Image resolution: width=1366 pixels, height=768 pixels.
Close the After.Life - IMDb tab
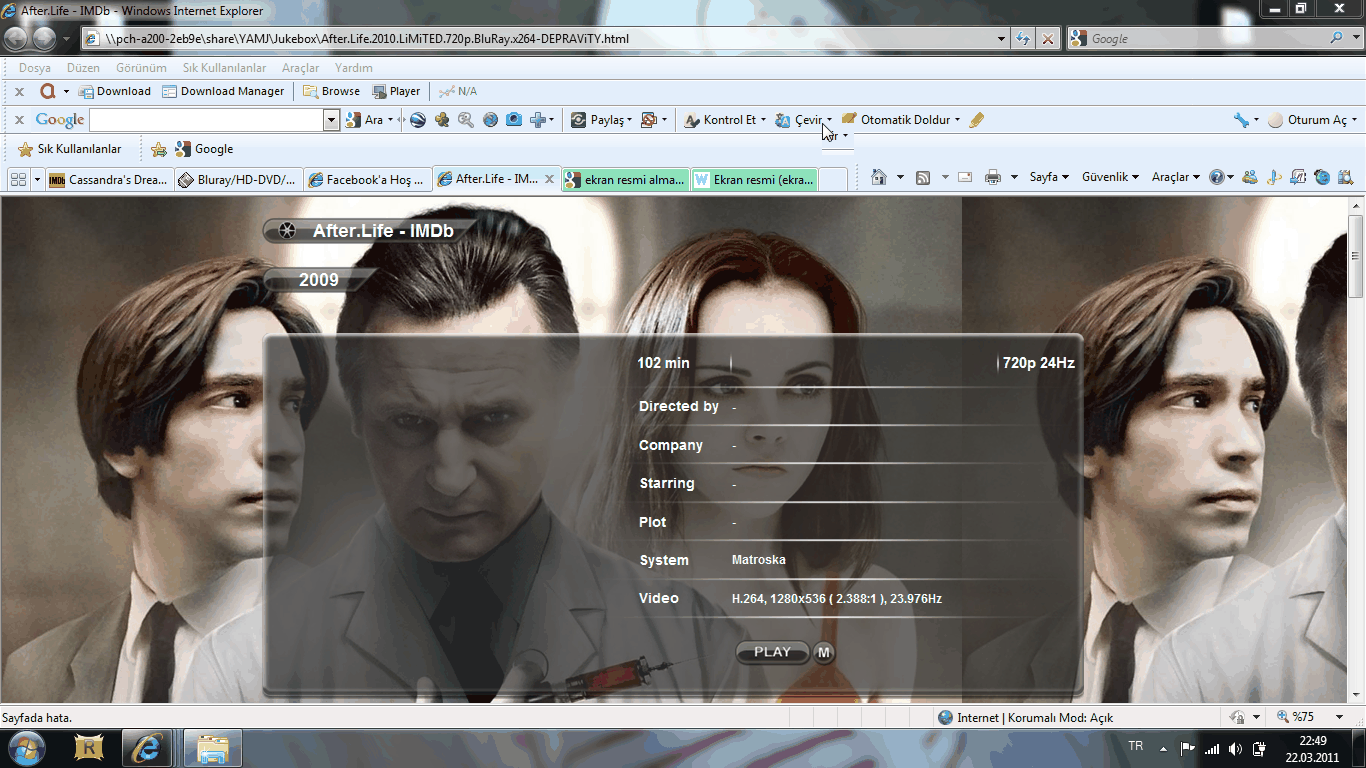click(x=549, y=179)
